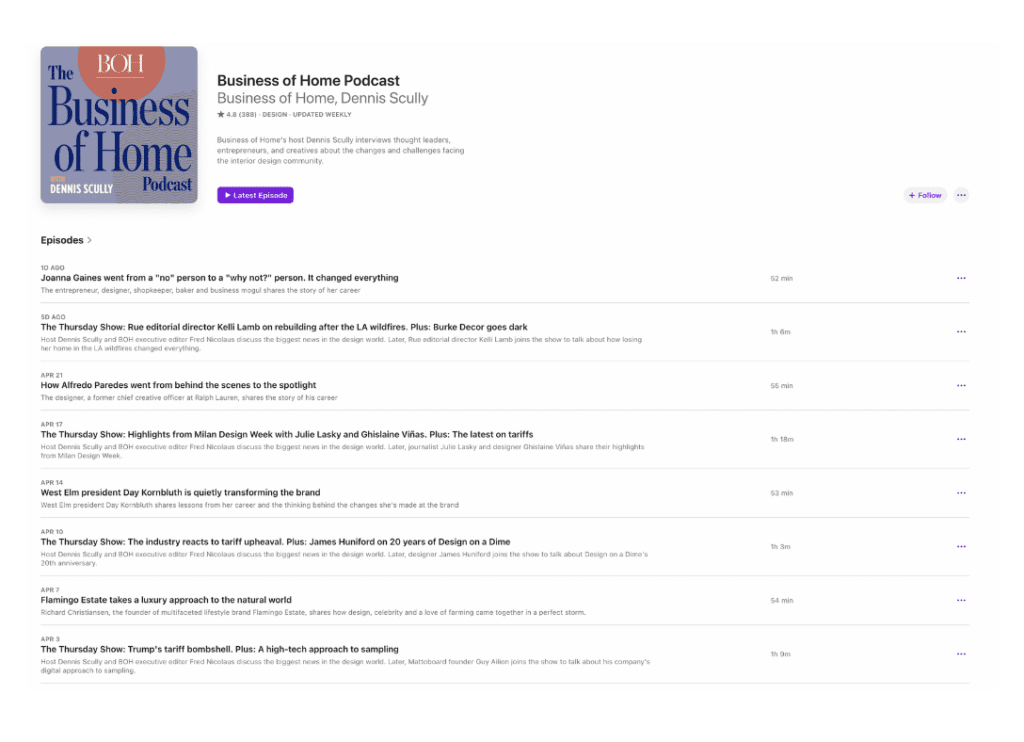The image size is (1024, 742).
Task: Open more options for Kelli Lamb episode
Action: pyautogui.click(x=961, y=332)
